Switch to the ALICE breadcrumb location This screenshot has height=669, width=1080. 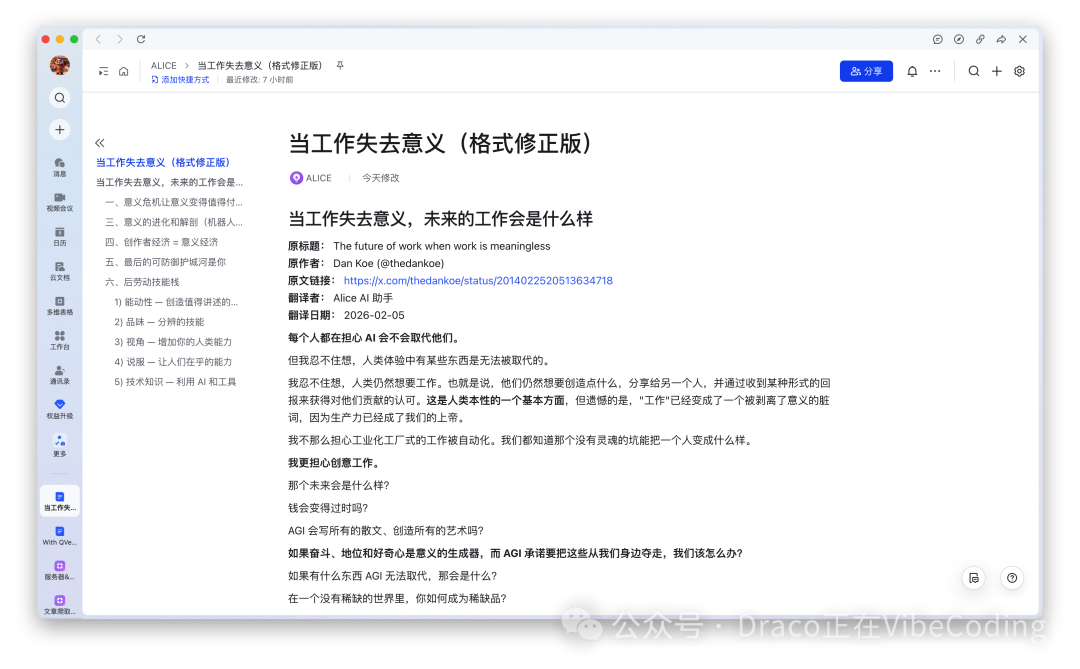tap(163, 64)
